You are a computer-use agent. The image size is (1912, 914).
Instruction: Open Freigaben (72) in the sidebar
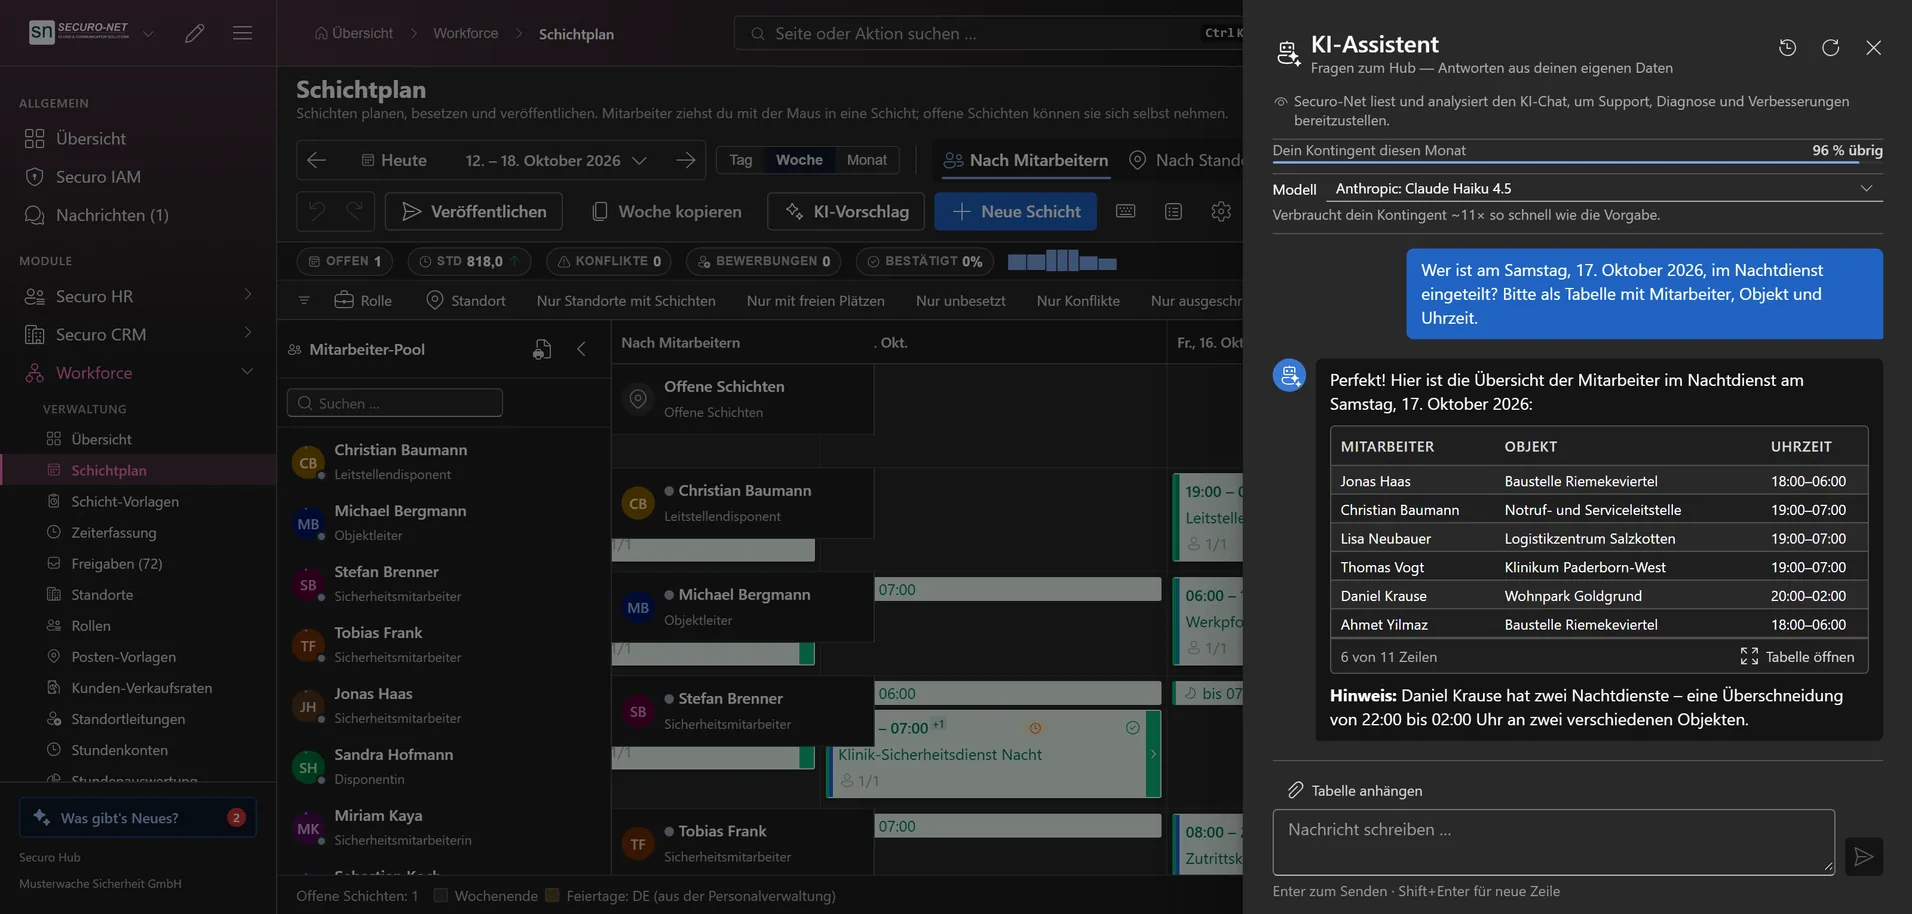[x=117, y=563]
